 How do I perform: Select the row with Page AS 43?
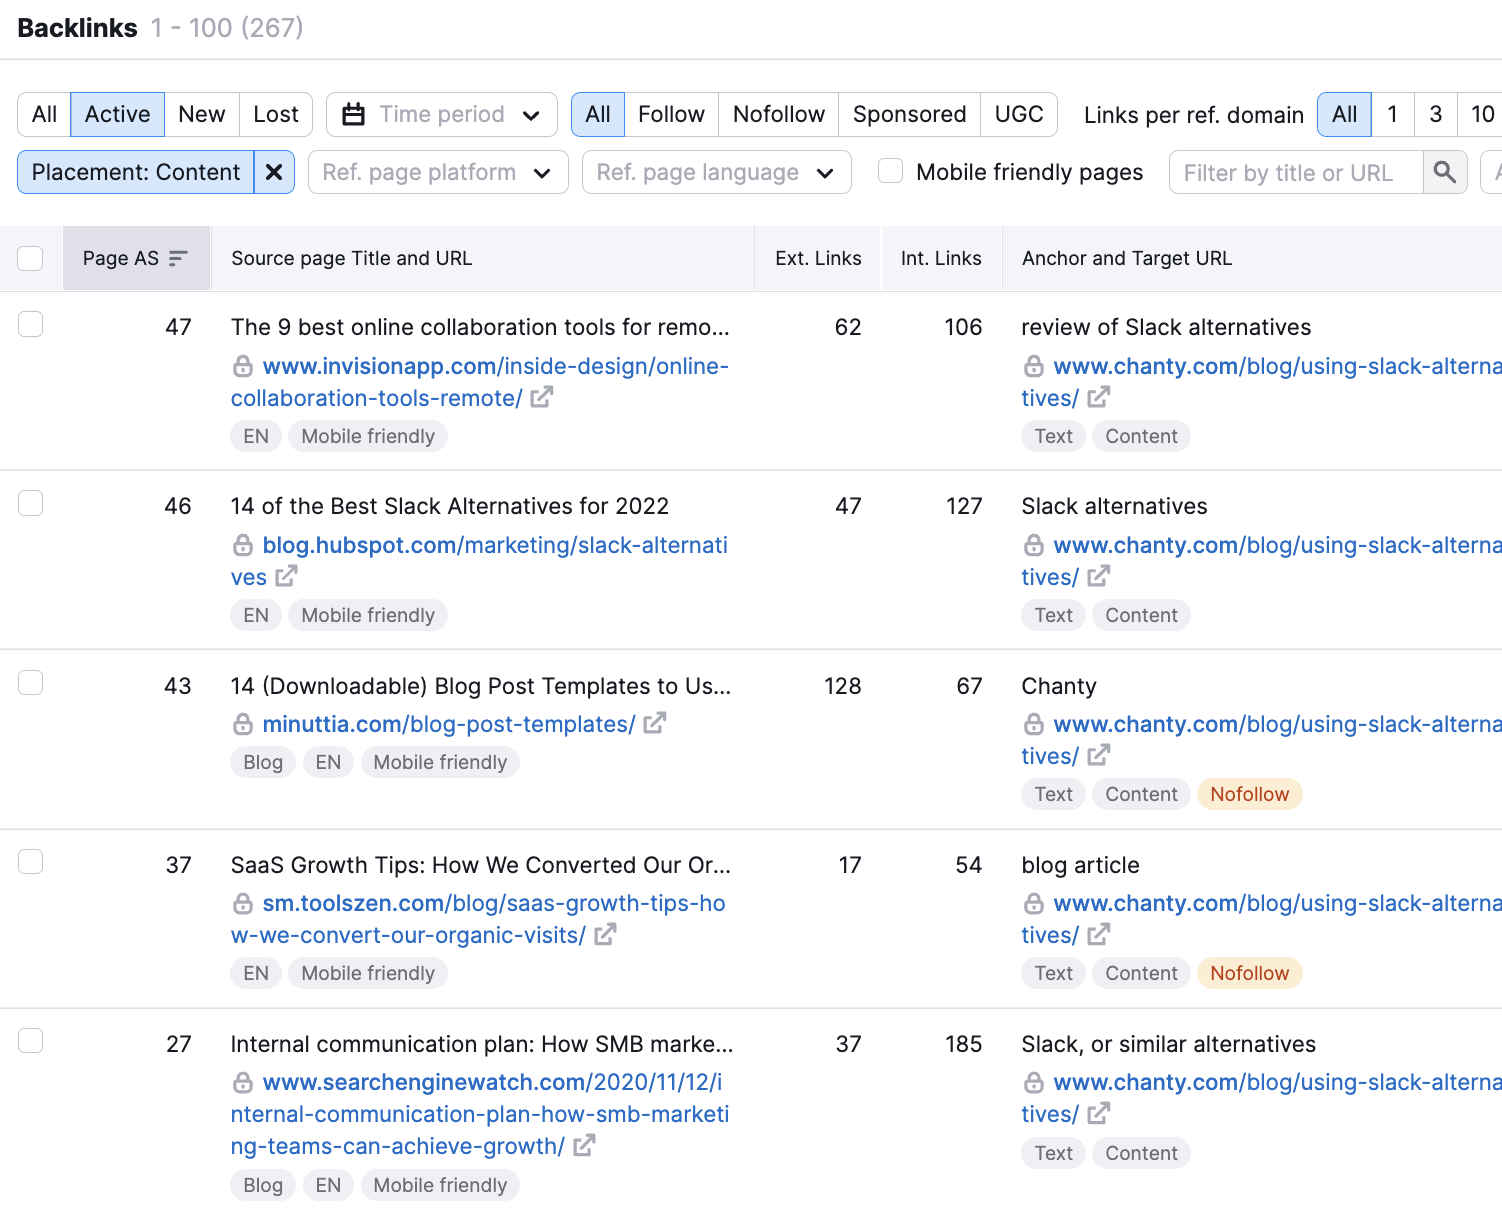(31, 682)
